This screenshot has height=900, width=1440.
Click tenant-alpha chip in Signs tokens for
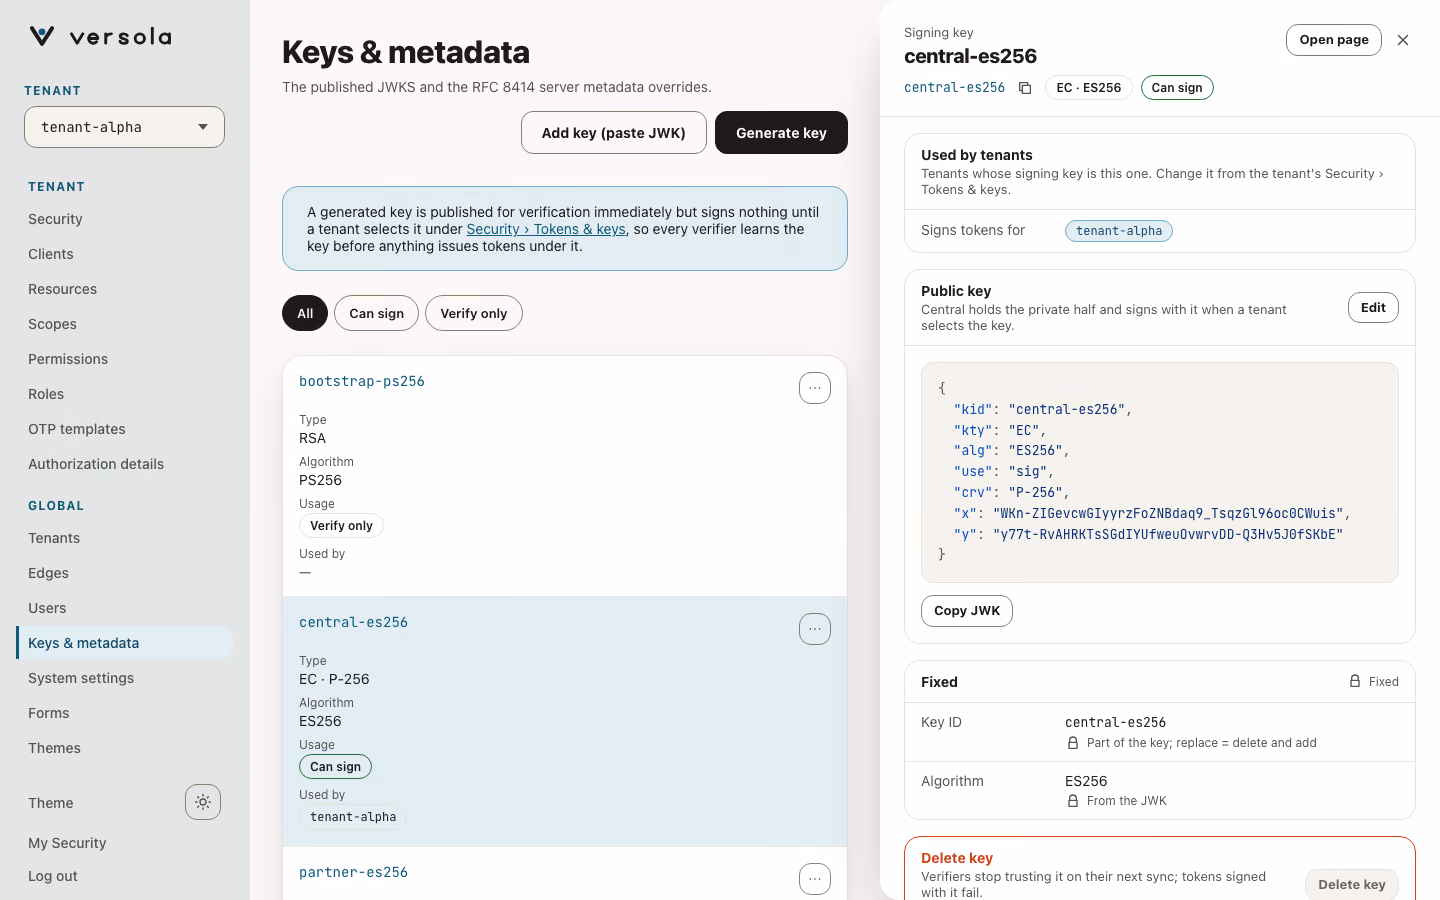pos(1119,231)
